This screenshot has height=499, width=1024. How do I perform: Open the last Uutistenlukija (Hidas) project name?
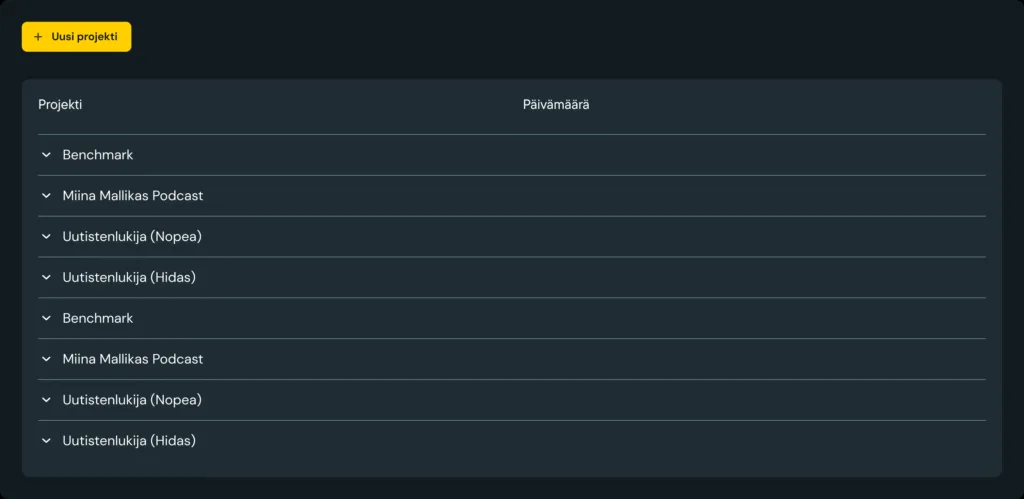pyautogui.click(x=129, y=441)
